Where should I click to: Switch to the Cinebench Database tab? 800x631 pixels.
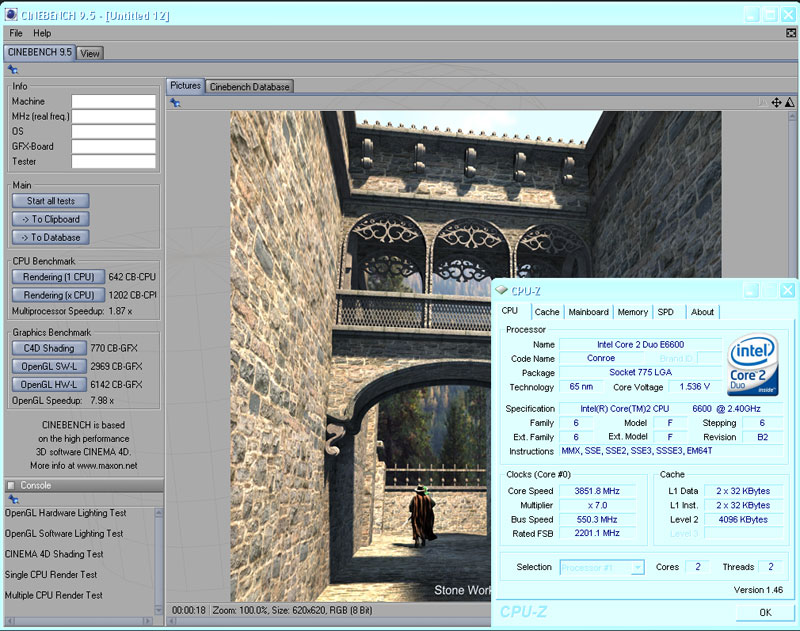[249, 86]
